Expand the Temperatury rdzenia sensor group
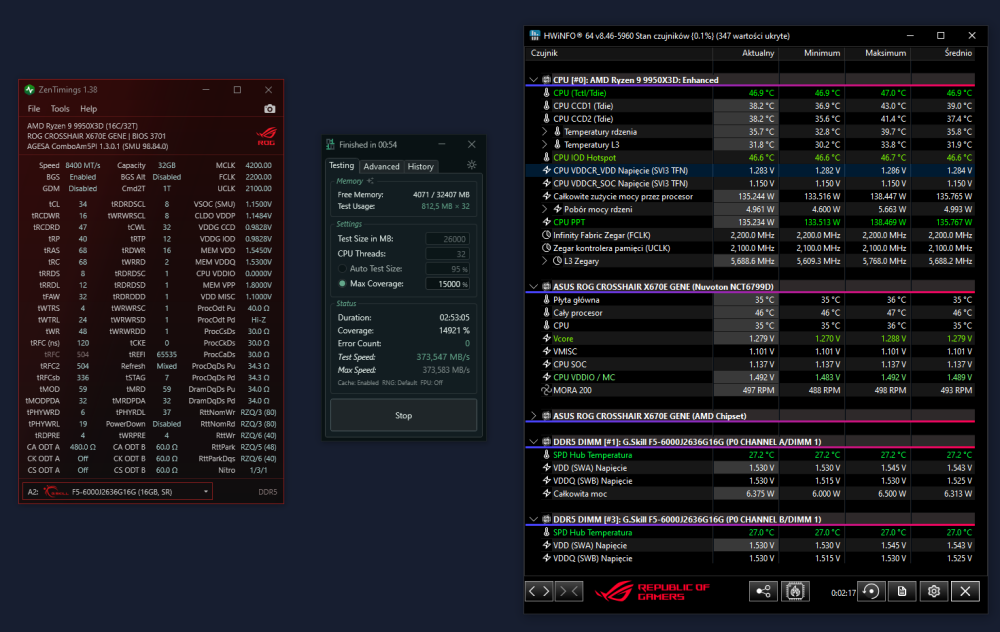Screen dimensions: 1000x632 click(545, 132)
